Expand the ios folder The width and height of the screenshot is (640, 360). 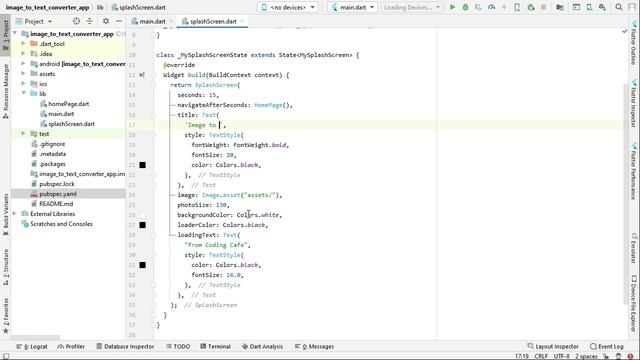point(23,84)
